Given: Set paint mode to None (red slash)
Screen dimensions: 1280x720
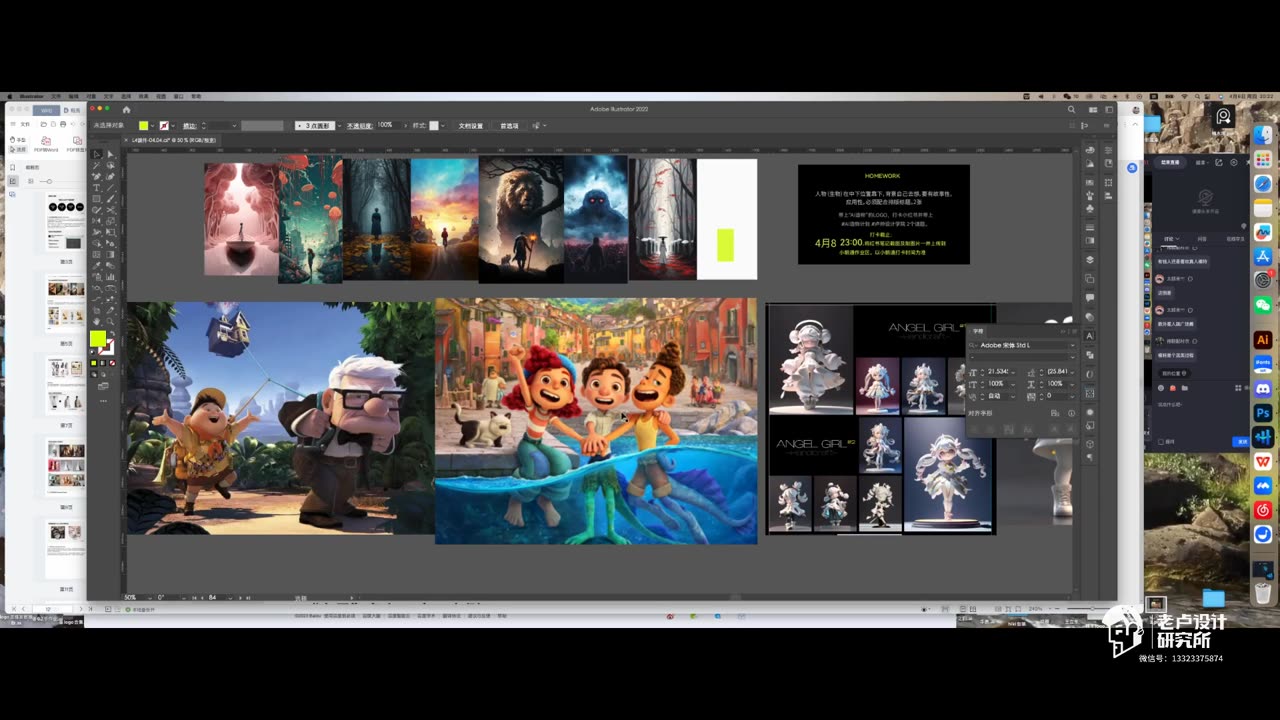Looking at the screenshot, I should 112,363.
